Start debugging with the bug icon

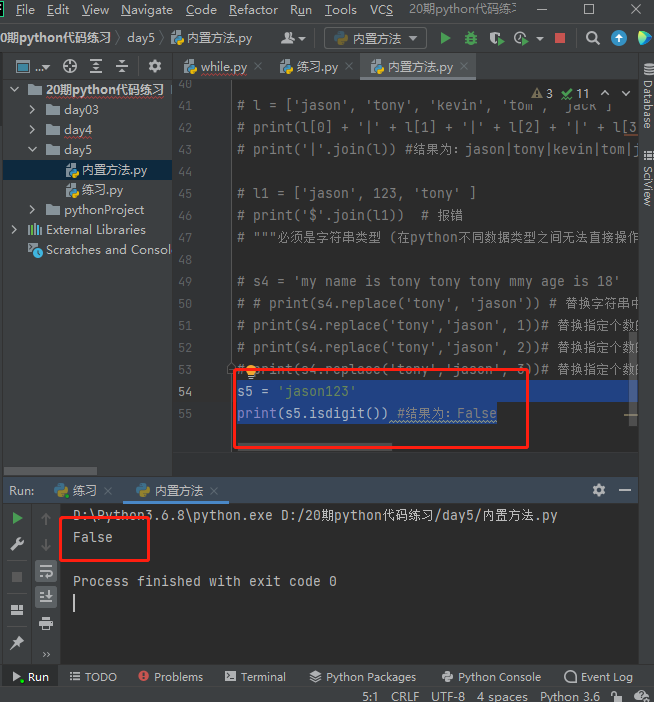tap(470, 39)
